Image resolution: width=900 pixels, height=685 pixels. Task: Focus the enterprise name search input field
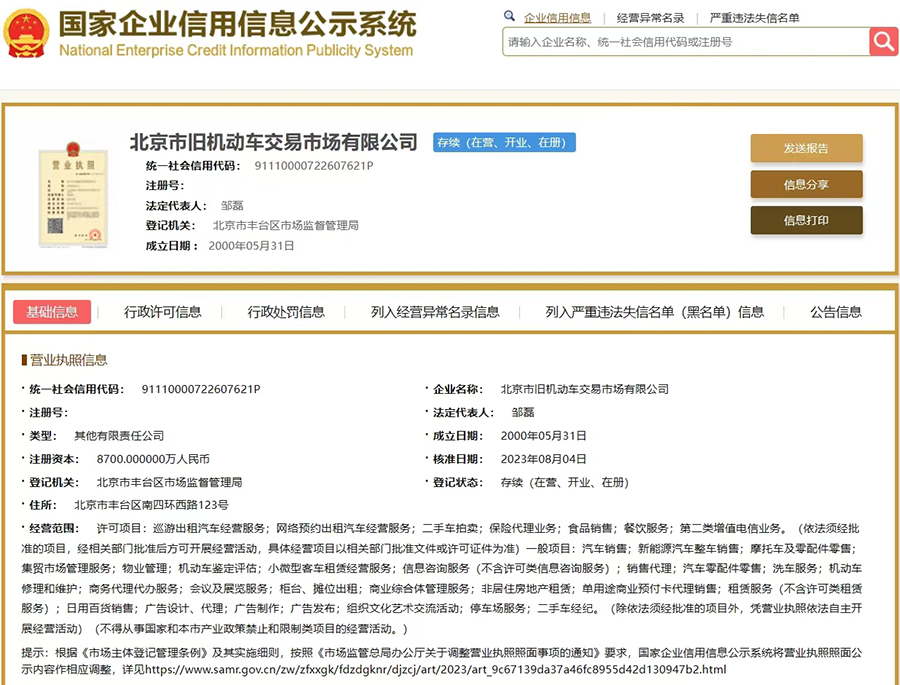[x=686, y=42]
